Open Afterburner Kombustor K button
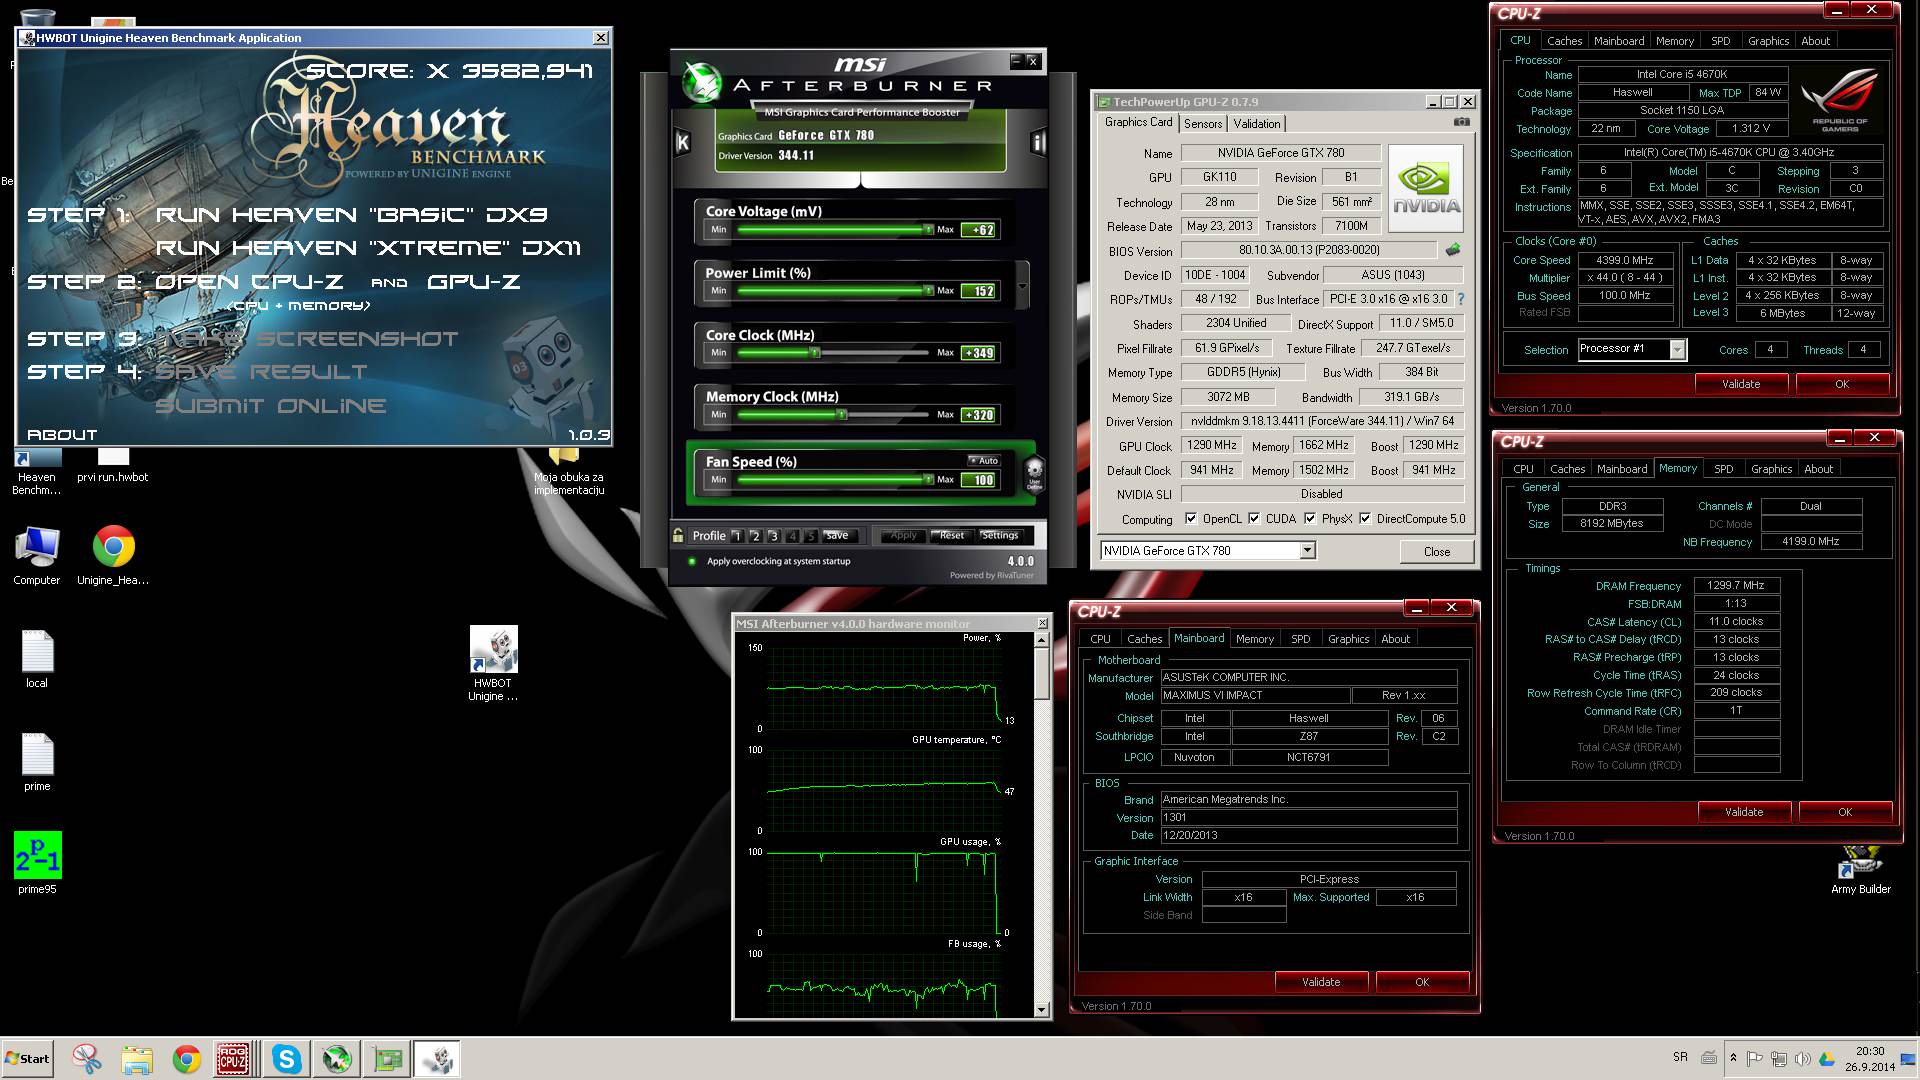 [683, 143]
